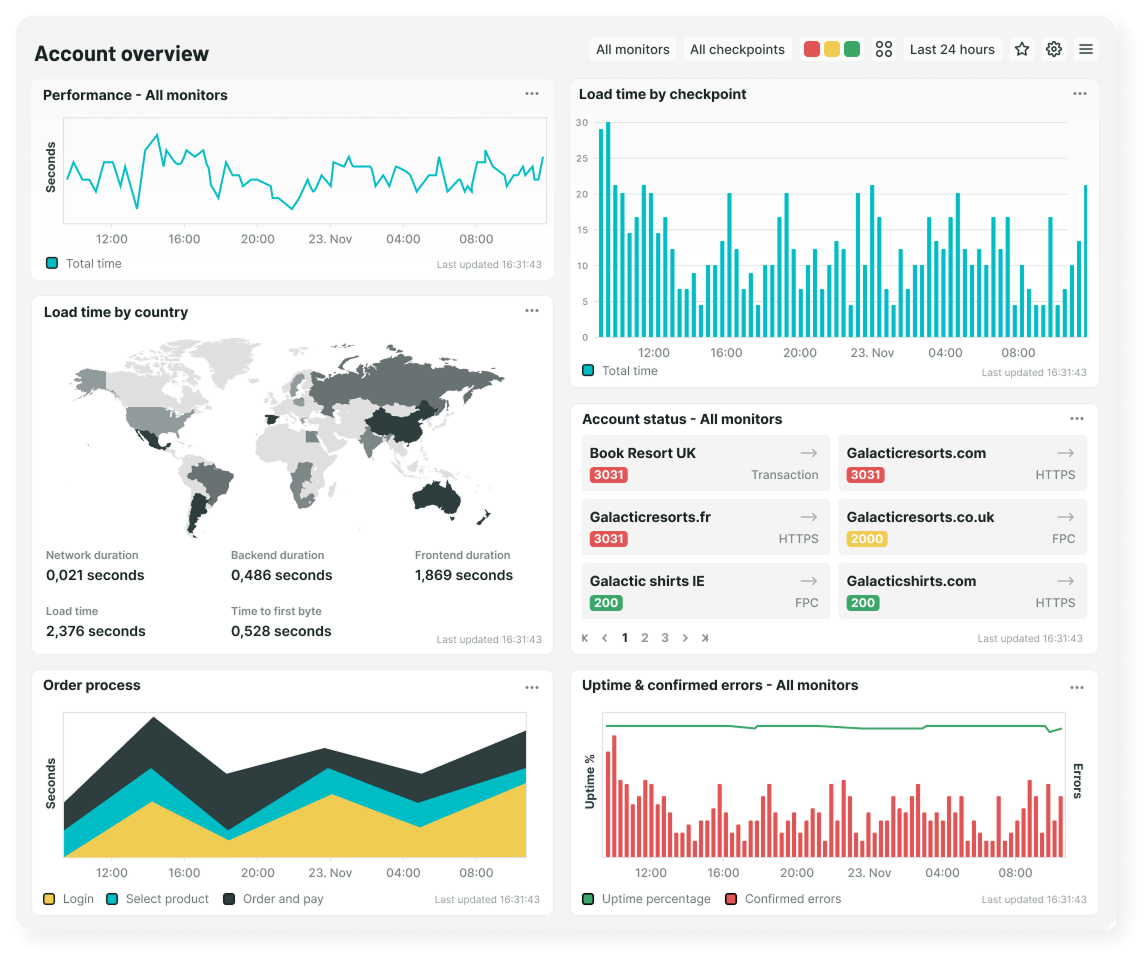Open options for Performance - All monitors widget
The width and height of the screenshot is (1148, 962).
532,93
